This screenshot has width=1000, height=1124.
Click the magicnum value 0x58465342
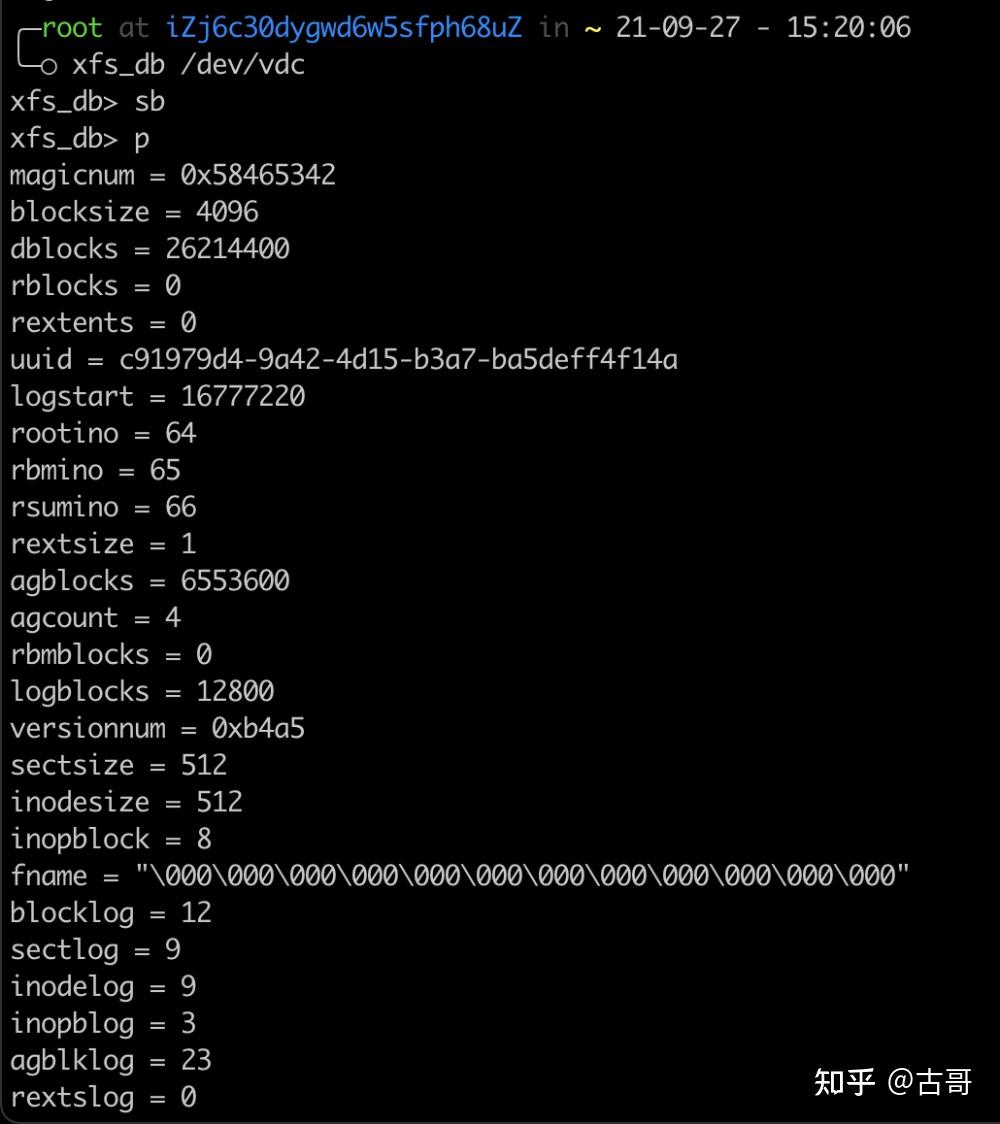coord(258,175)
